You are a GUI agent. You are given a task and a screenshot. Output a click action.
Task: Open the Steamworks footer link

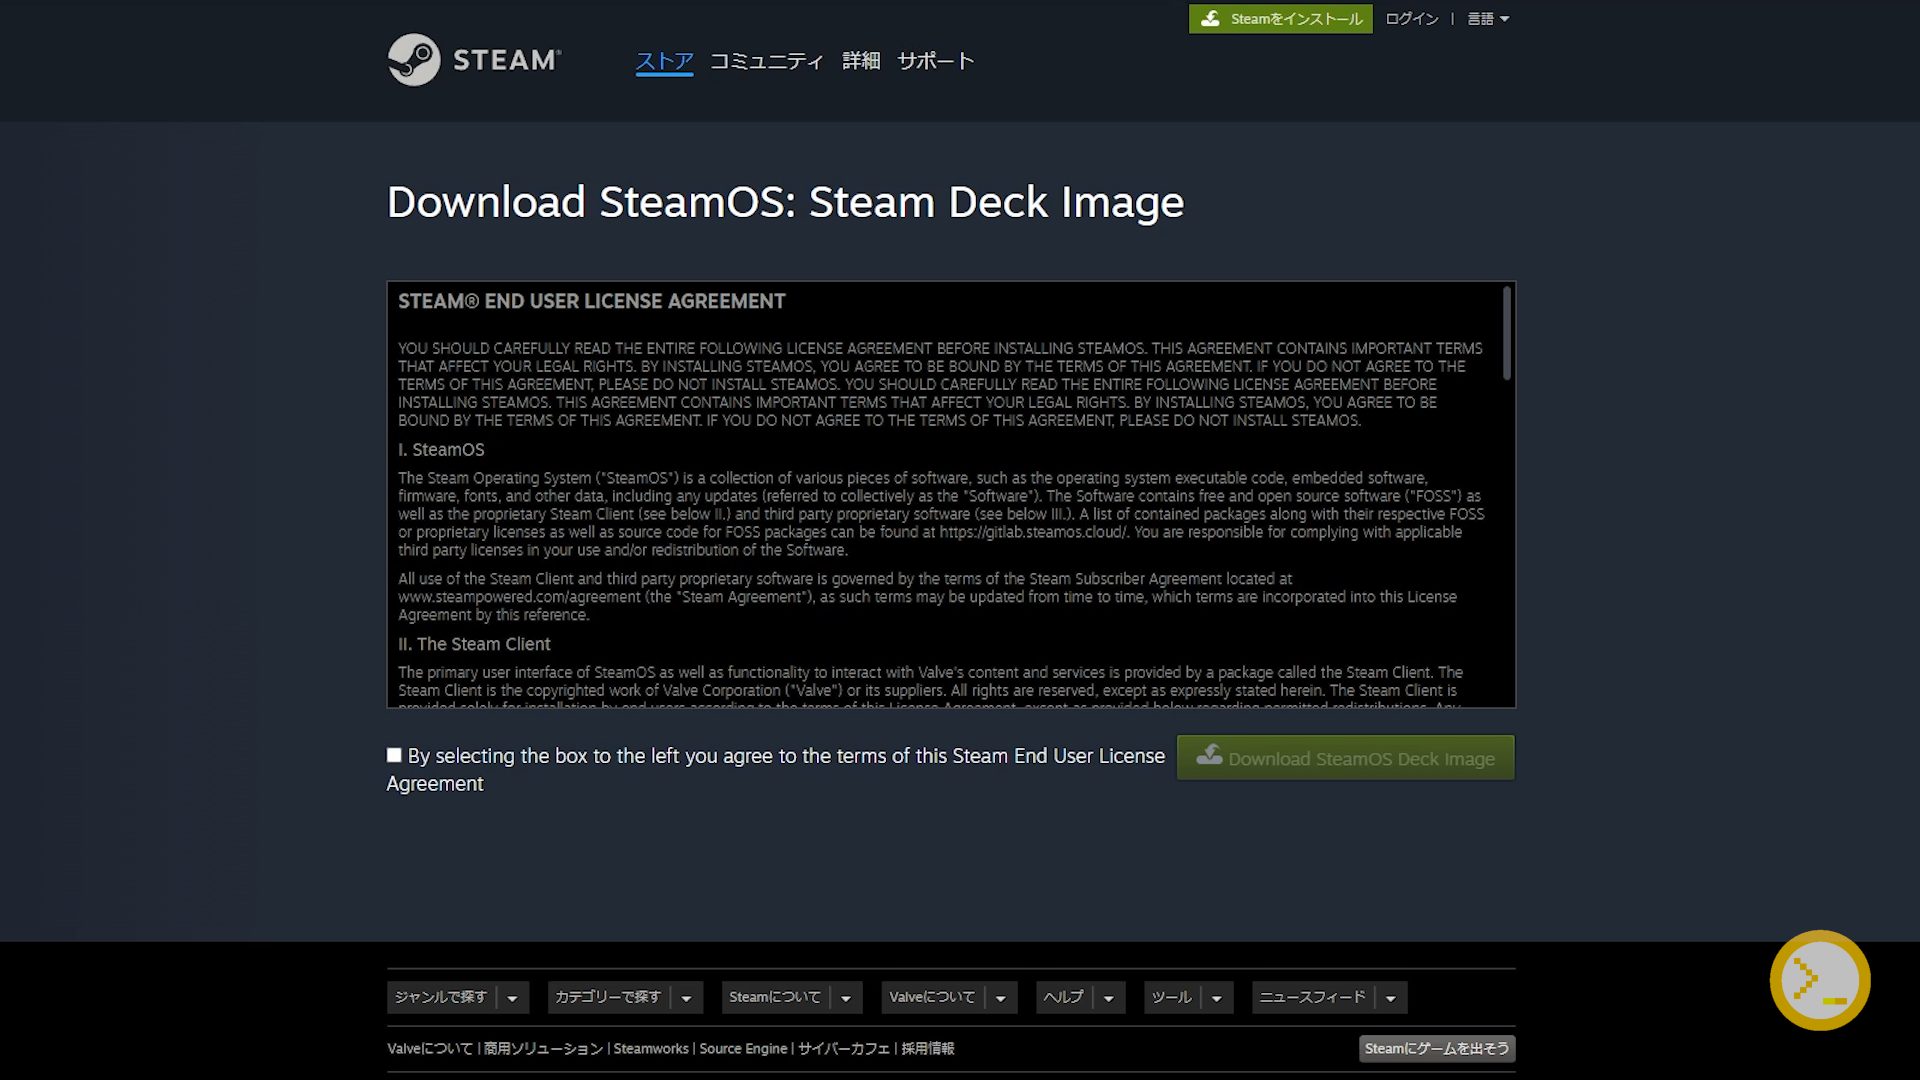pyautogui.click(x=651, y=1049)
